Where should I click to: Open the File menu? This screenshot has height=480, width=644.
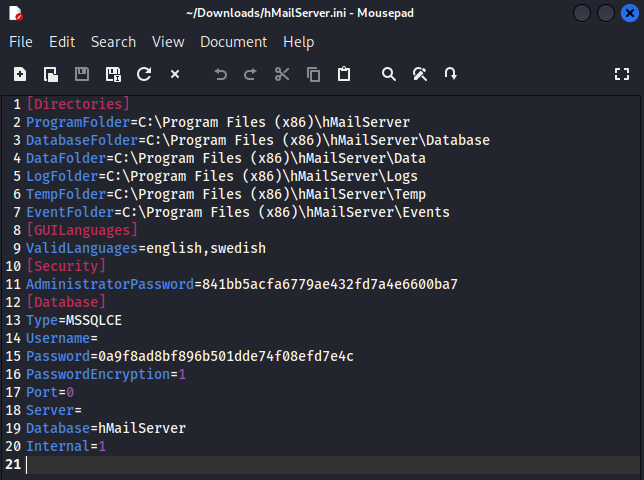(x=21, y=42)
